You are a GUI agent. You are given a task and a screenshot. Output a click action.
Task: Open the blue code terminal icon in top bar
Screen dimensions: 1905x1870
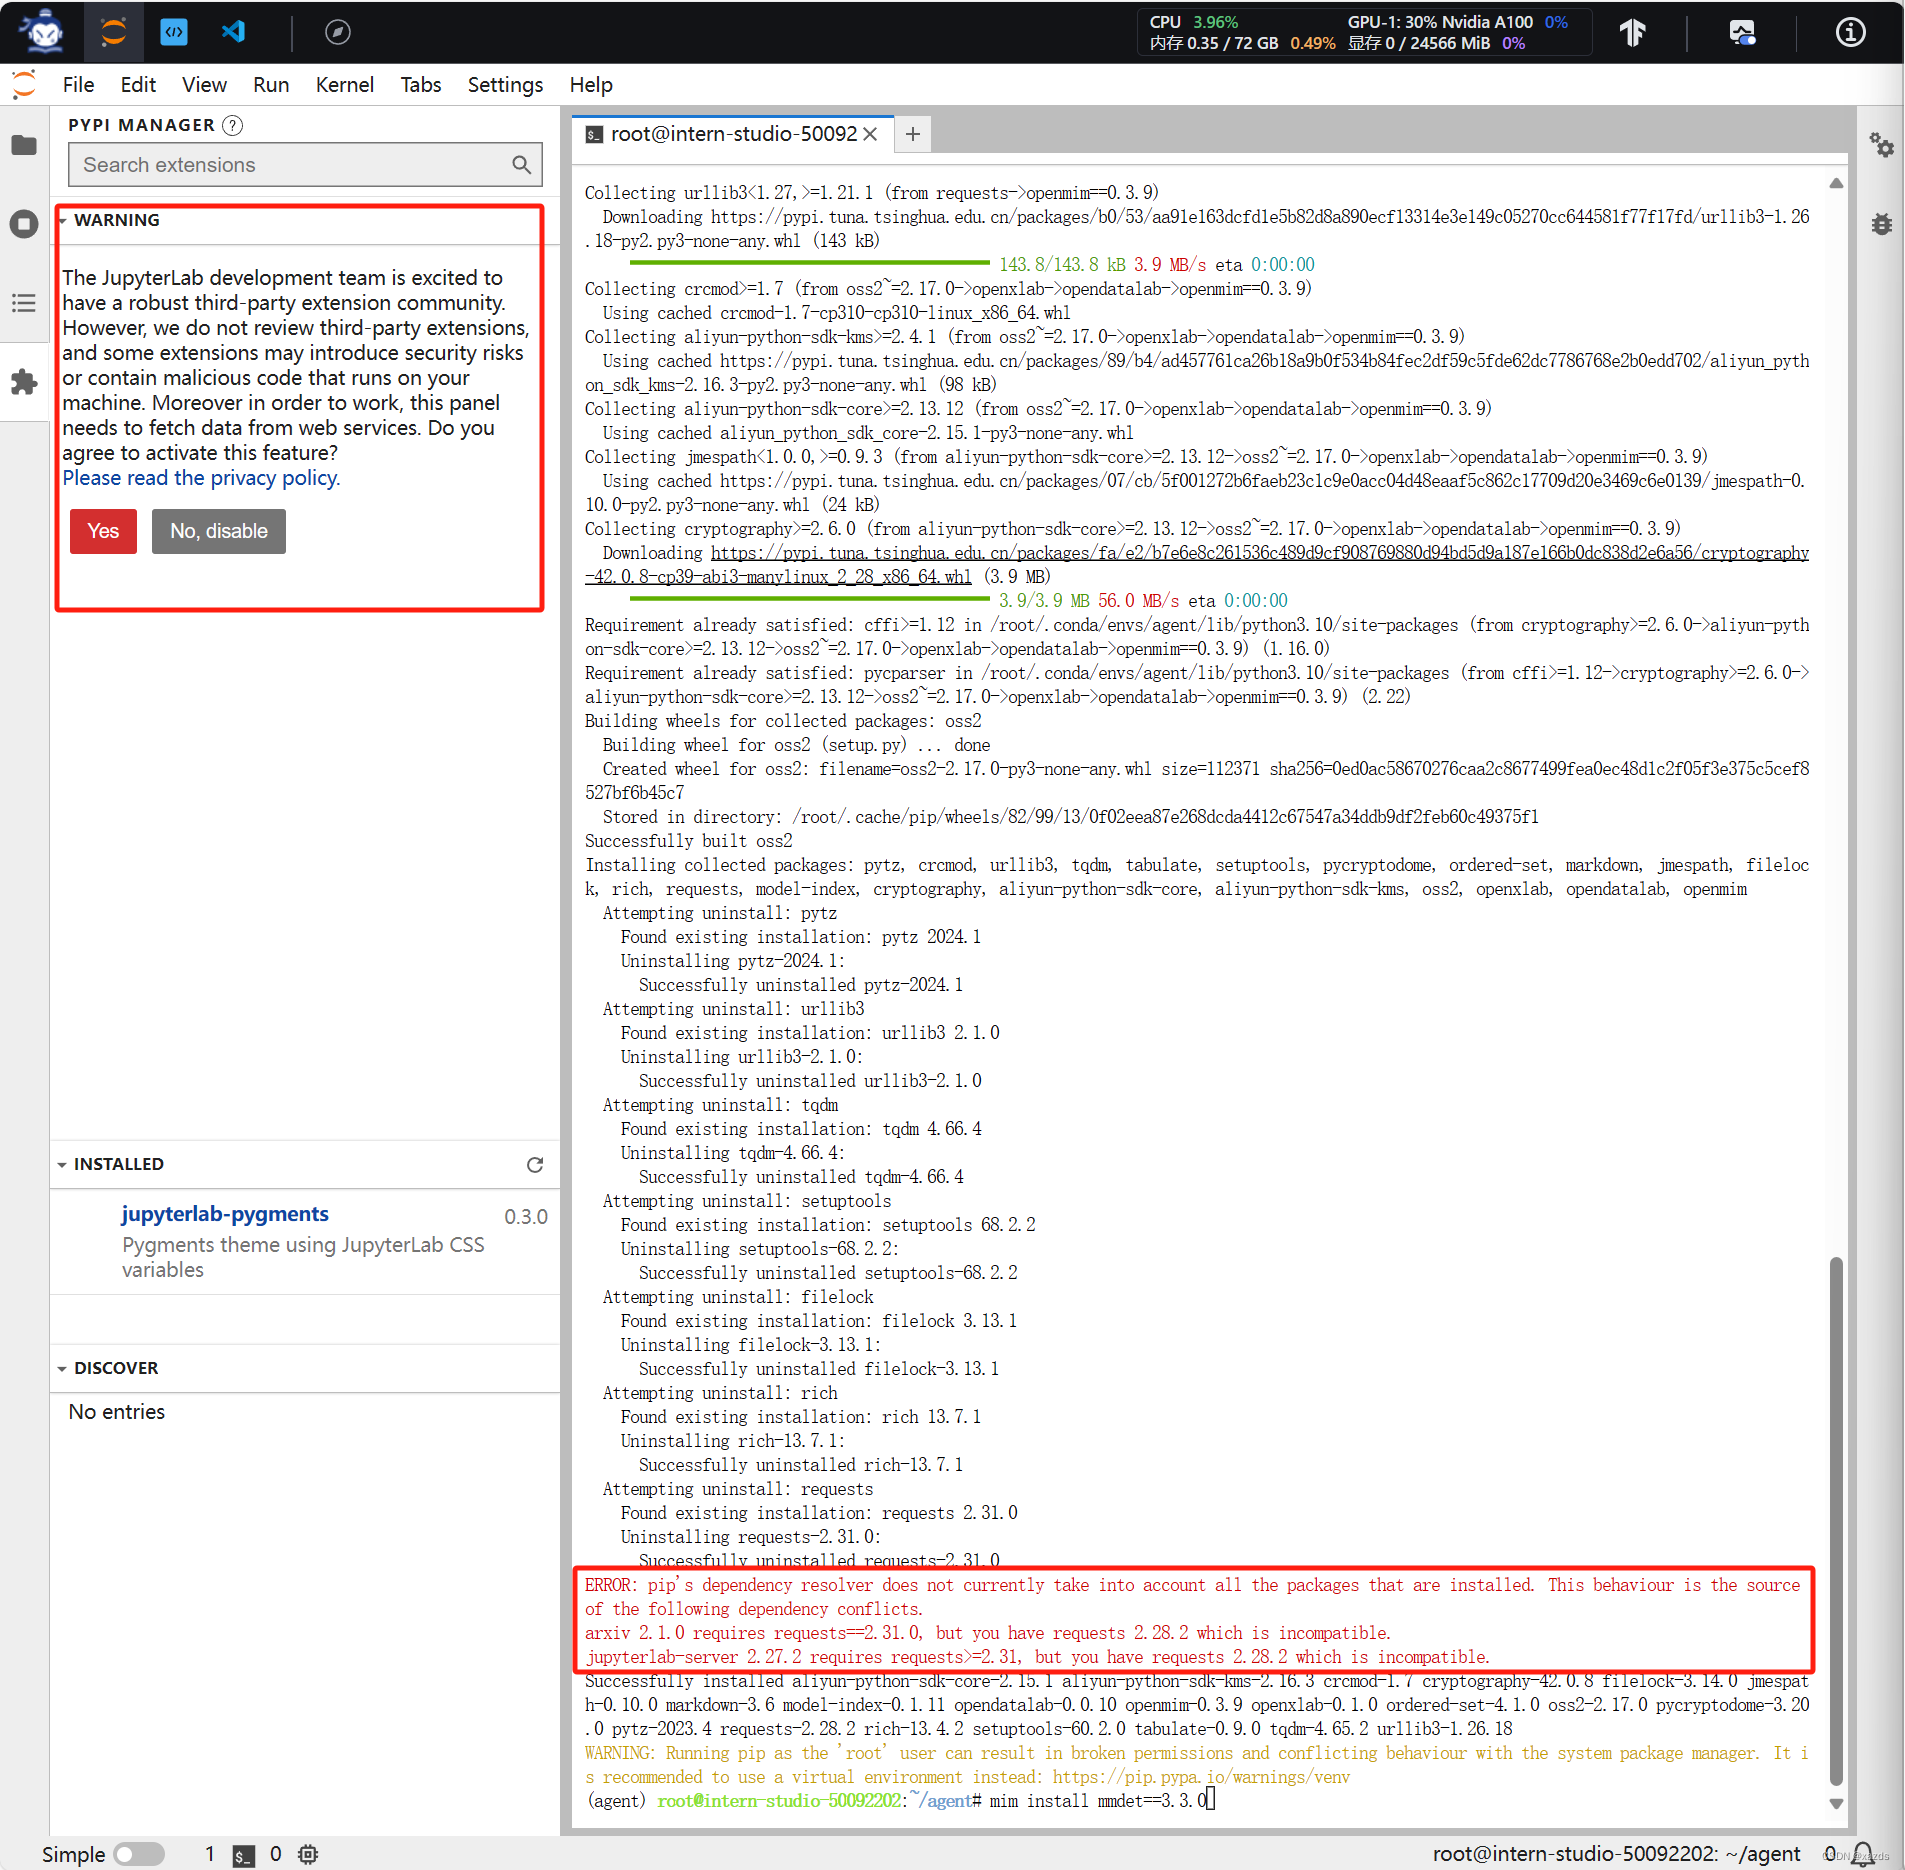coord(174,32)
